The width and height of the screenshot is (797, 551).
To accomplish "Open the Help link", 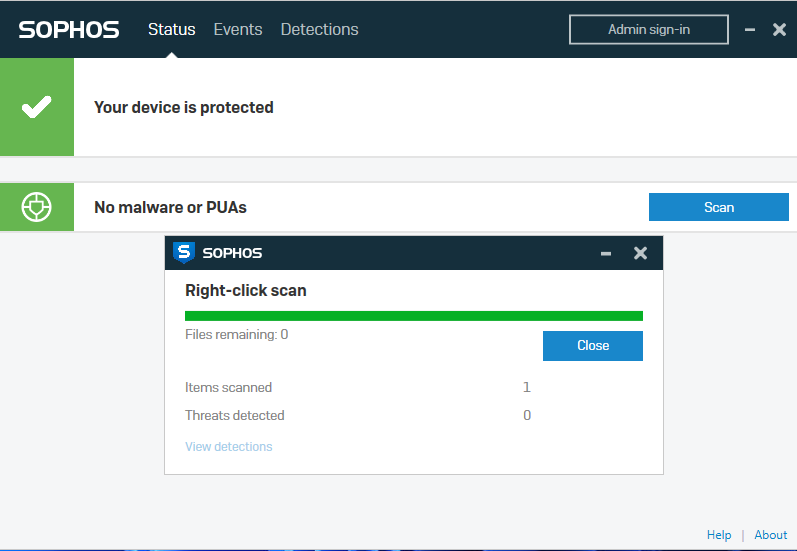I will click(719, 535).
